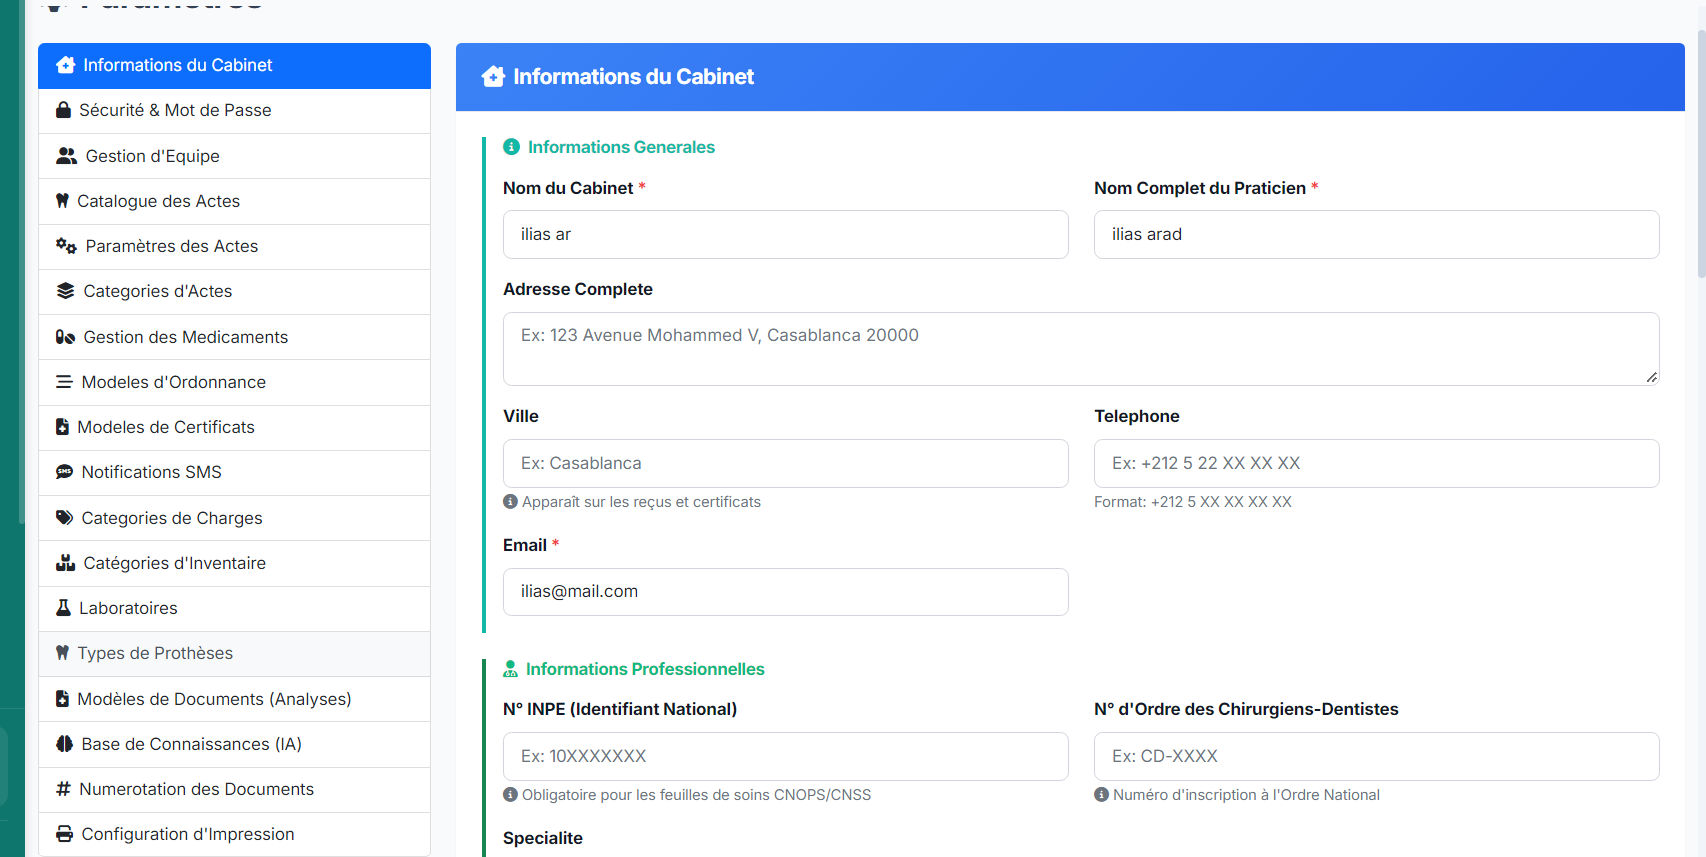Click the lock icon for Sécurité & Mot de Passe
1706x857 pixels.
pos(63,110)
